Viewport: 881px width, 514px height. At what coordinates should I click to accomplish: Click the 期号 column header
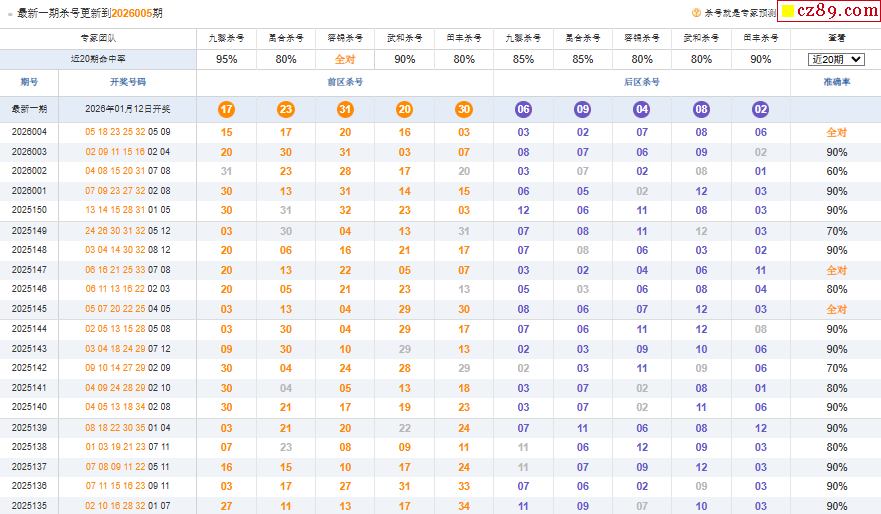pyautogui.click(x=29, y=82)
